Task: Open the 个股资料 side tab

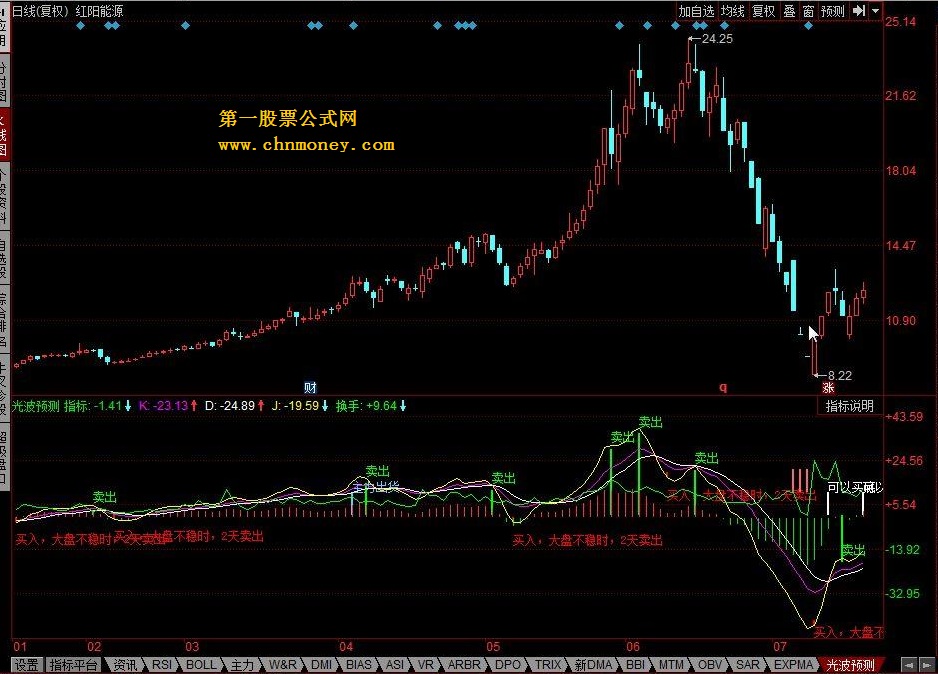Action: pos(4,196)
